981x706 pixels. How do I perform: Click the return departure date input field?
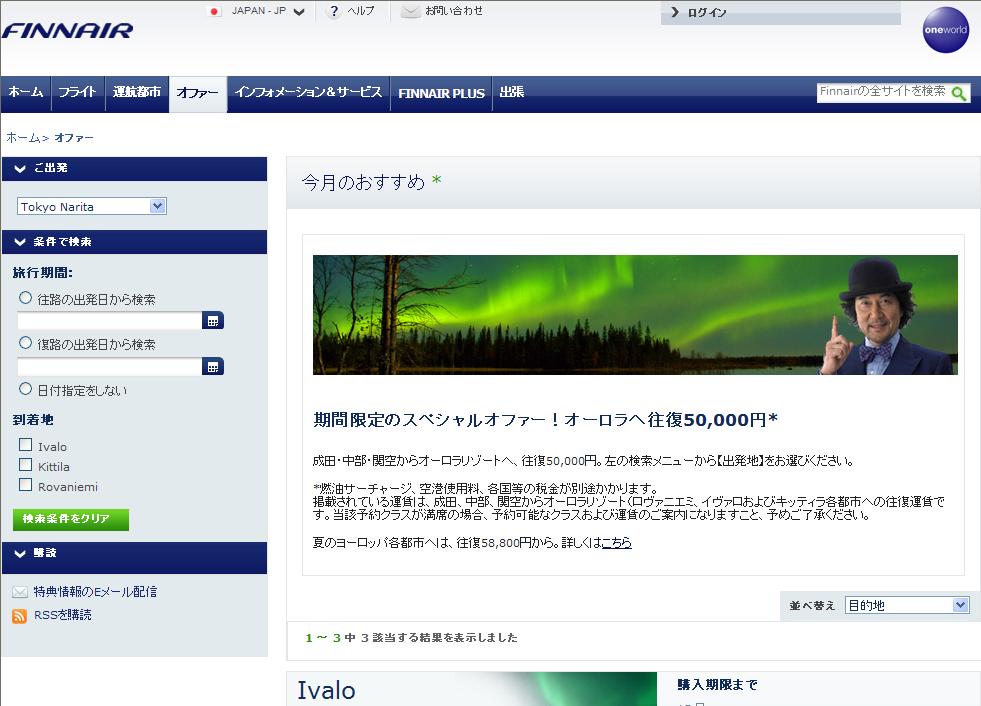[109, 367]
